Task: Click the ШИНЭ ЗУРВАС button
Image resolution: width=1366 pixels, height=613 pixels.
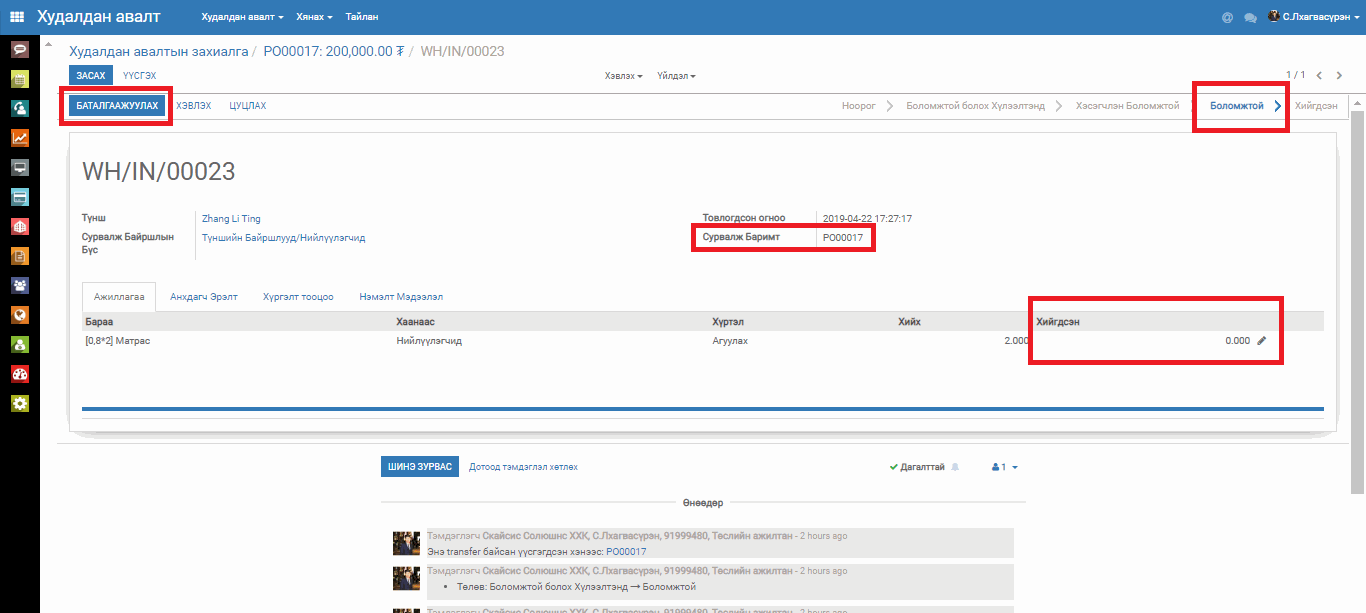Action: pos(419,467)
